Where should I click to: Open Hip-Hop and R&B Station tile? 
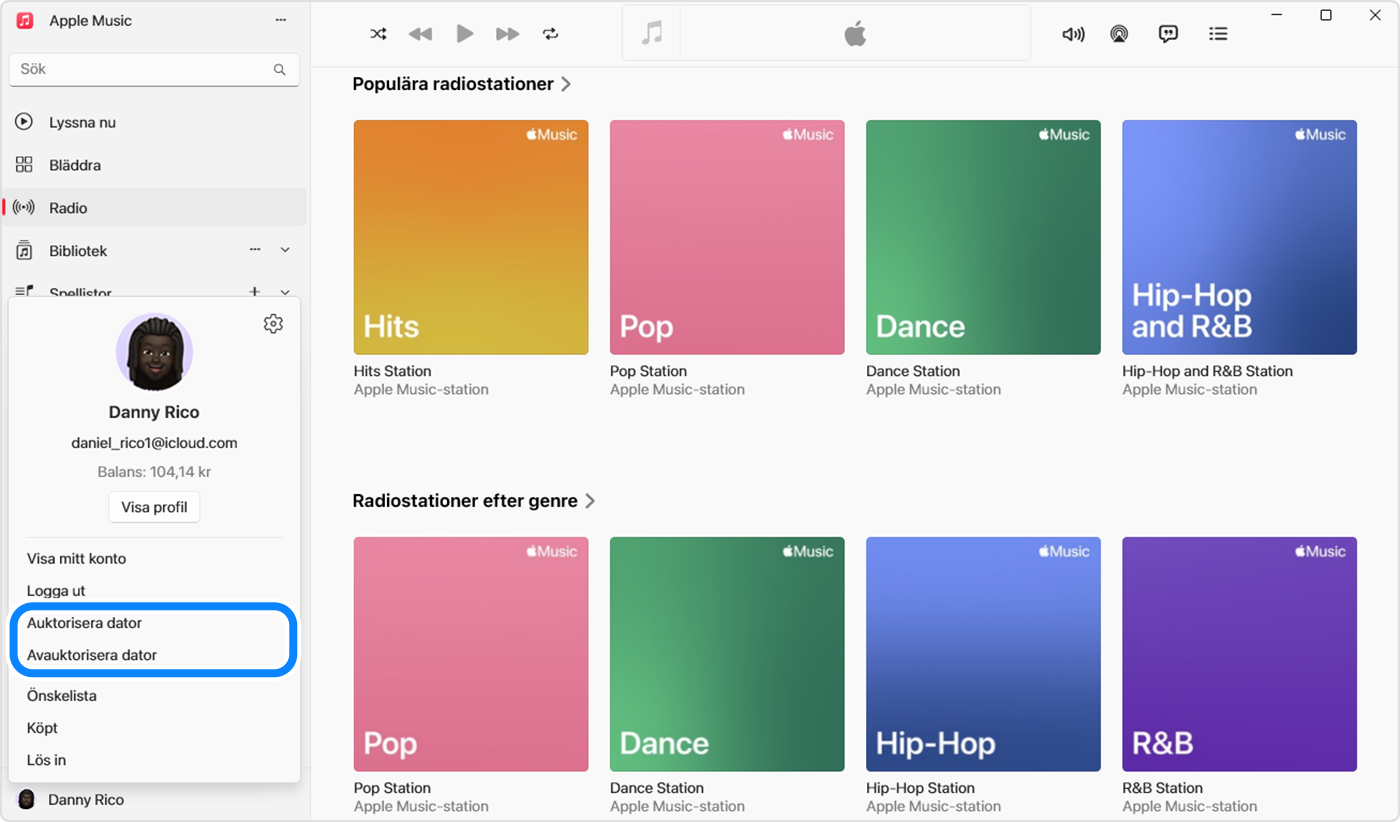point(1239,237)
